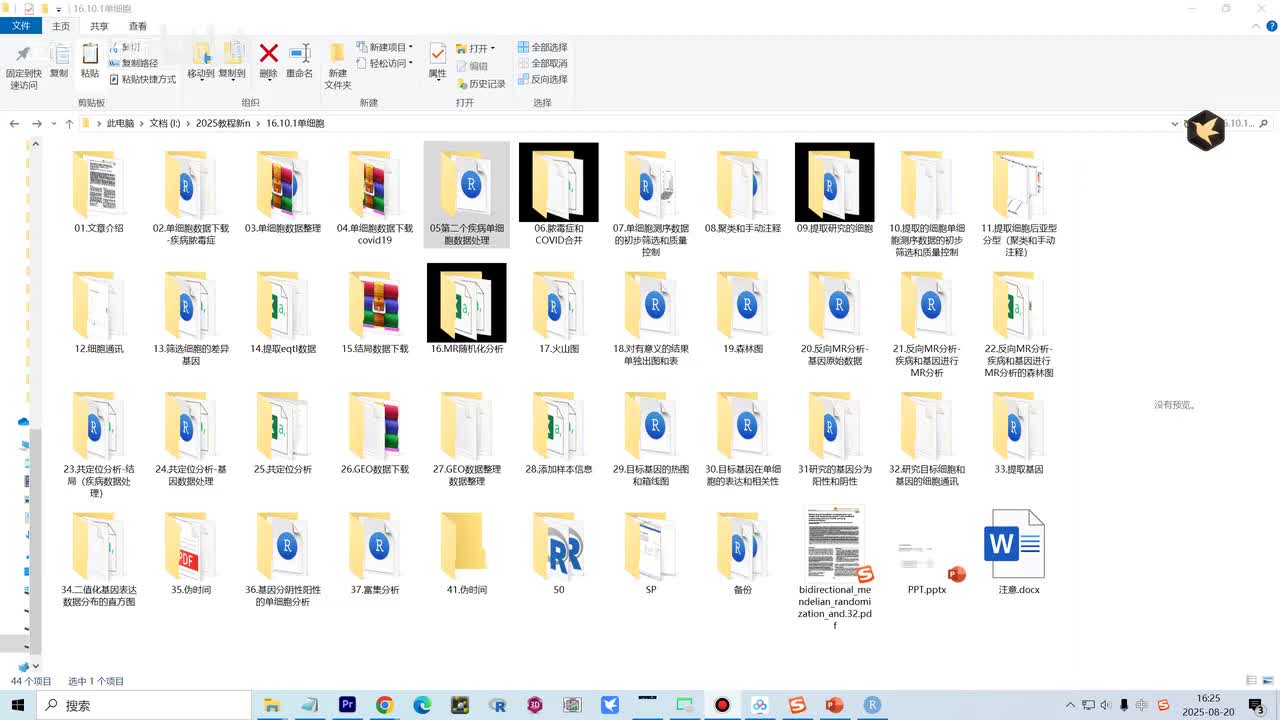1280x720 pixels.
Task: Navigate to 文档 (I:) in the address bar
Action: click(x=165, y=123)
